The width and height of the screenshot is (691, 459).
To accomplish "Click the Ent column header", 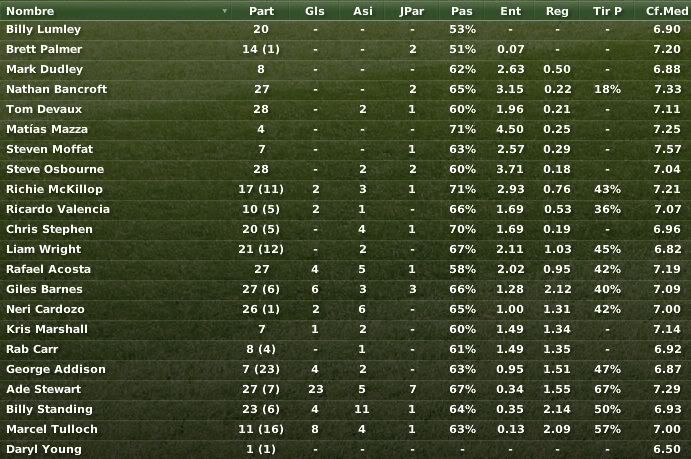I will [511, 11].
